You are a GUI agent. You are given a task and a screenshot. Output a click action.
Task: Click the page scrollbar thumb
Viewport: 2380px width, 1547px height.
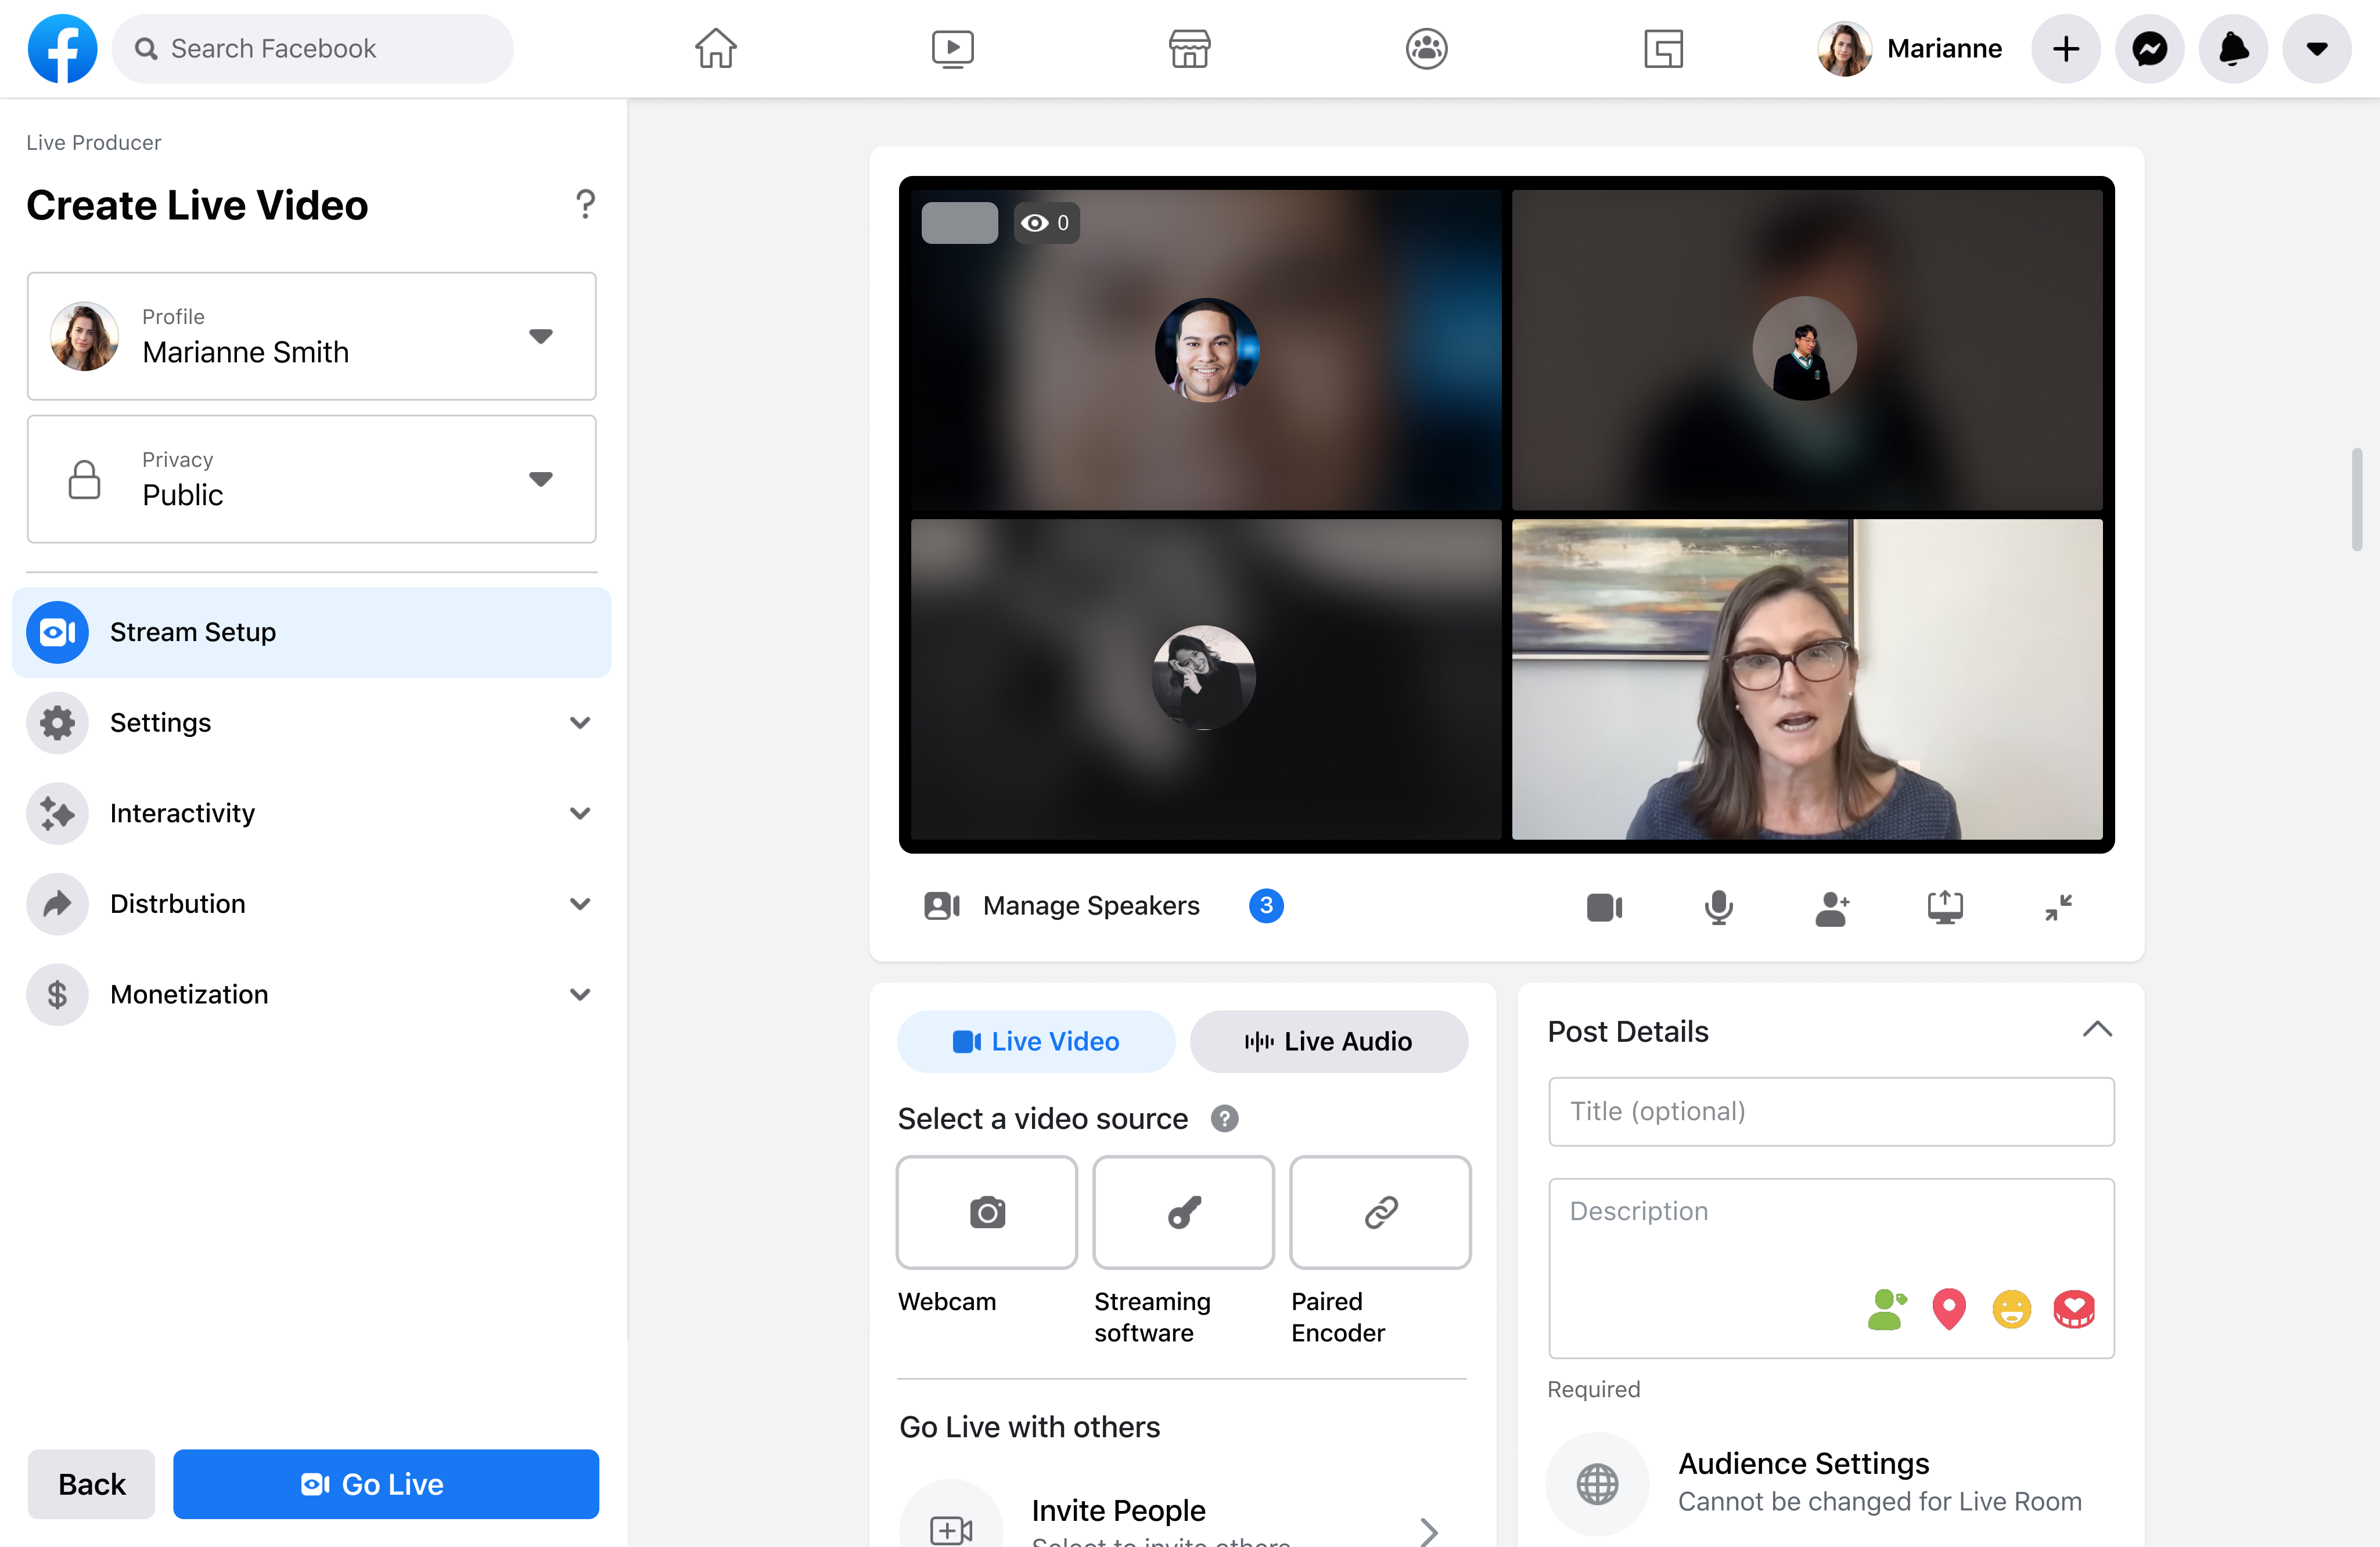tap(2357, 500)
